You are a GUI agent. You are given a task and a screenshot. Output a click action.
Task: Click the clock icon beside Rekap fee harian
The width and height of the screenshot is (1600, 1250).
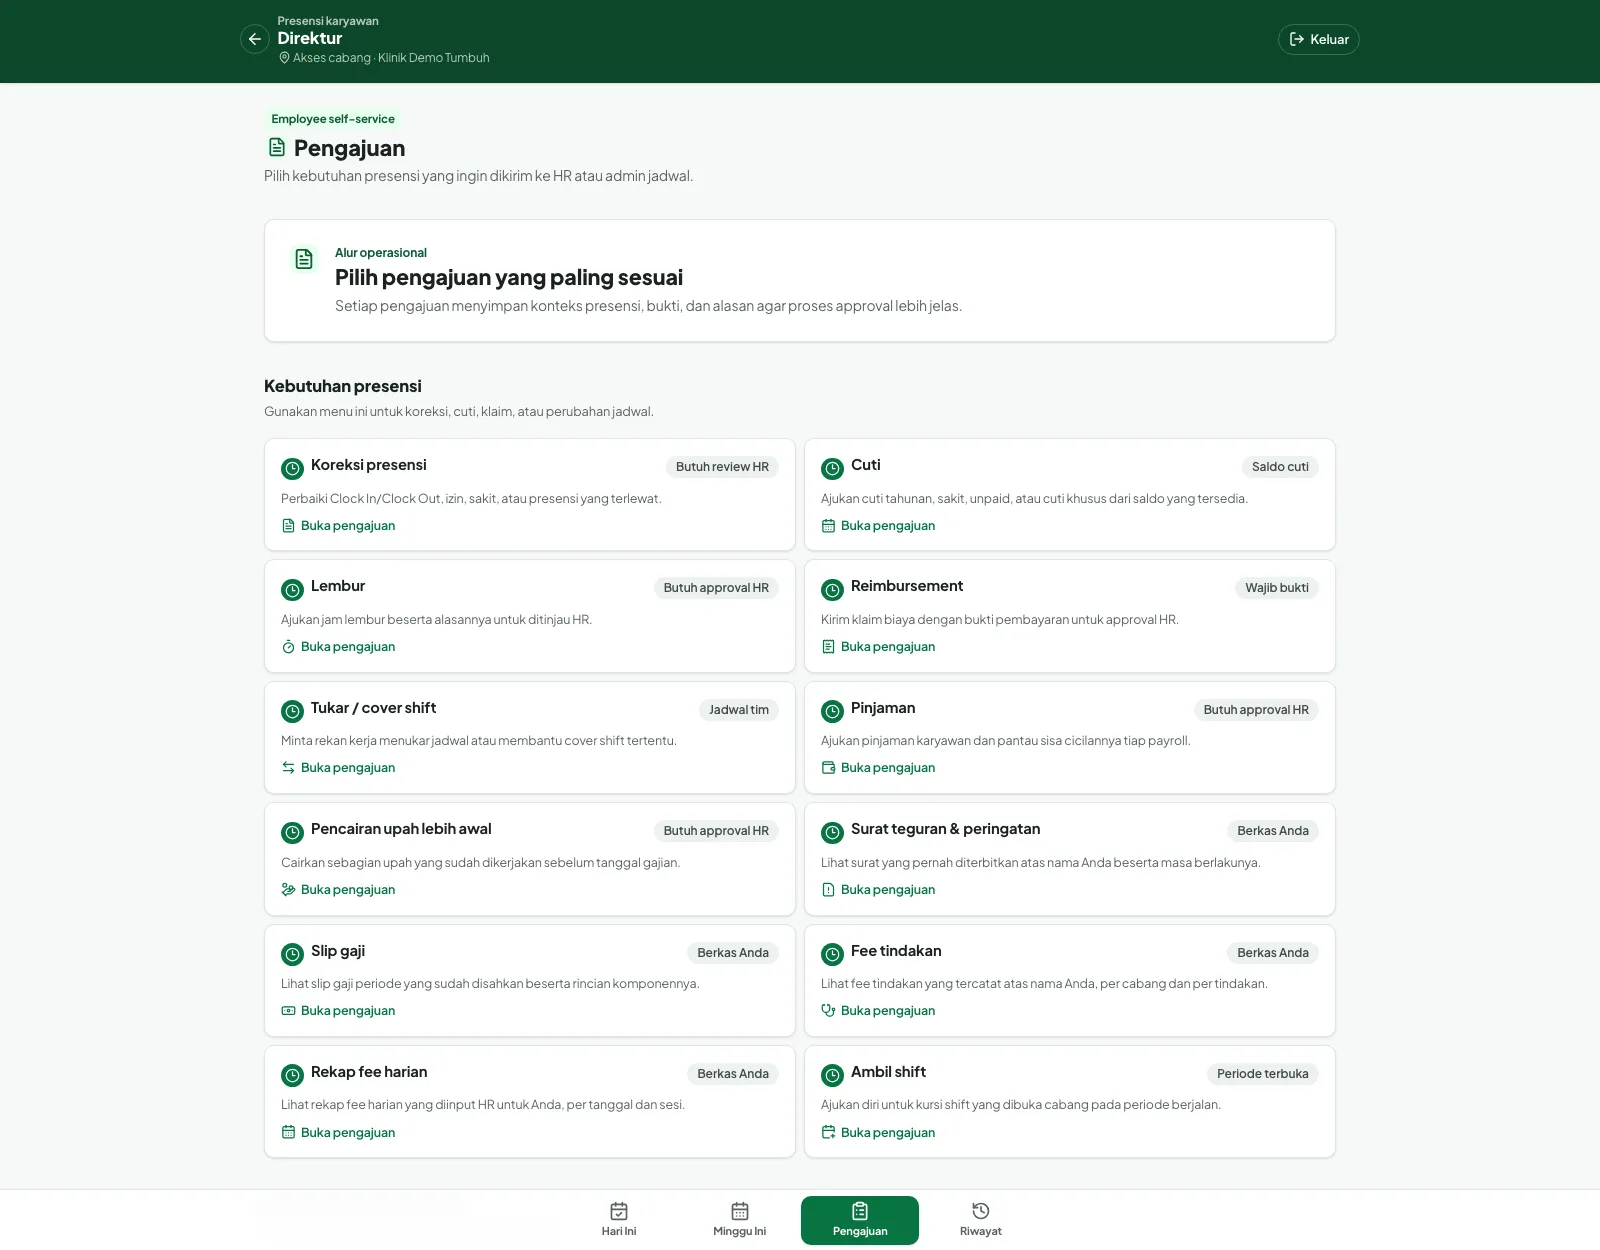point(292,1075)
